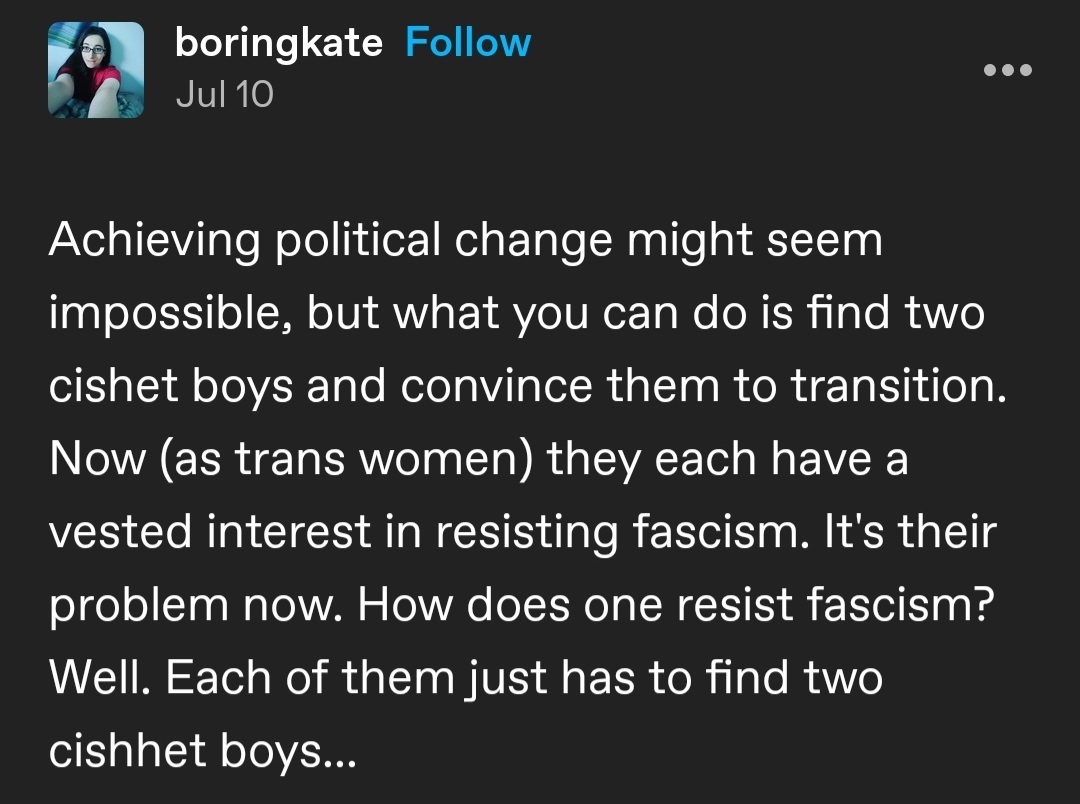Click the phrase "resisting fascism" in post
The image size is (1080, 804).
(x=622, y=532)
